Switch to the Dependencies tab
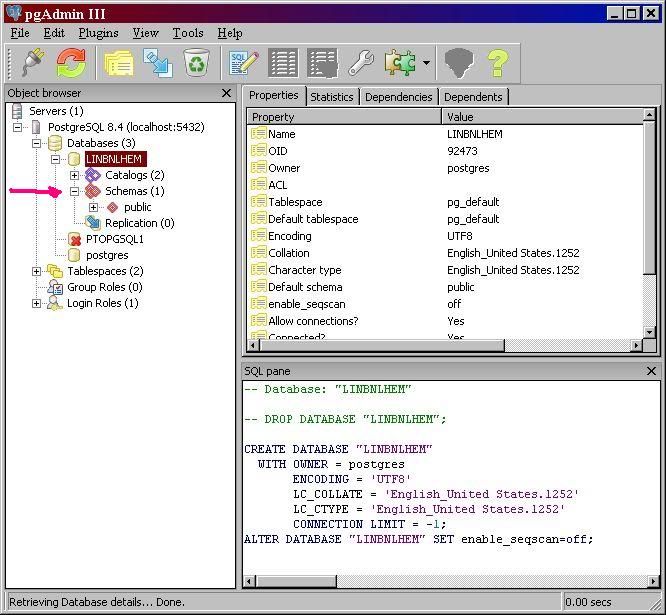Viewport: 666px width, 615px height. coord(398,97)
